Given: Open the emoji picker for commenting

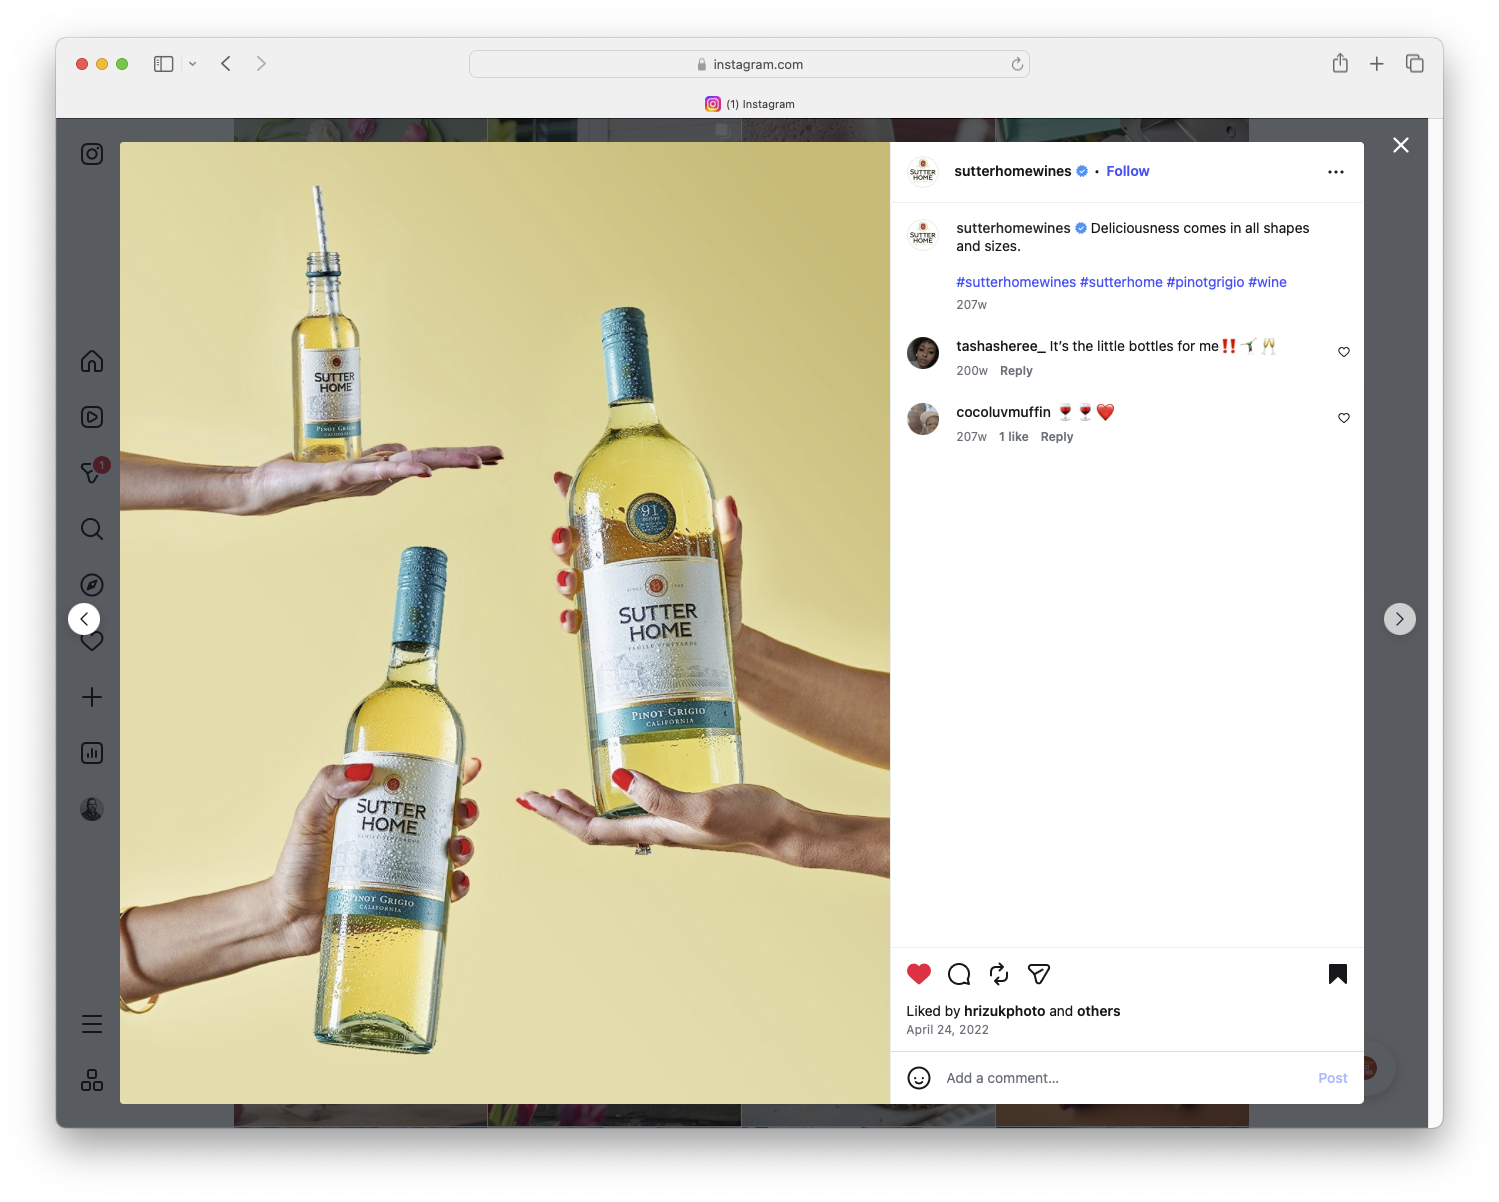Looking at the screenshot, I should pos(918,1079).
